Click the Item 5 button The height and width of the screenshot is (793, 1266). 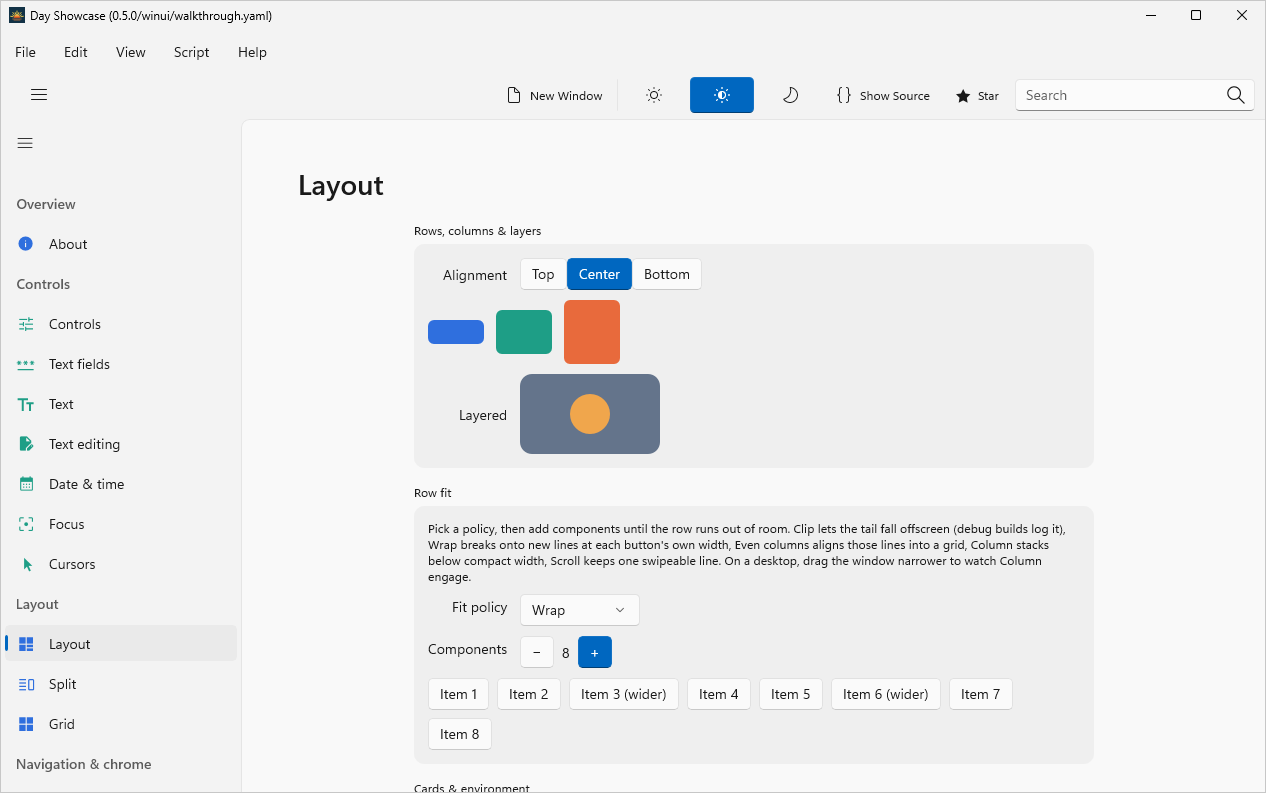(791, 694)
